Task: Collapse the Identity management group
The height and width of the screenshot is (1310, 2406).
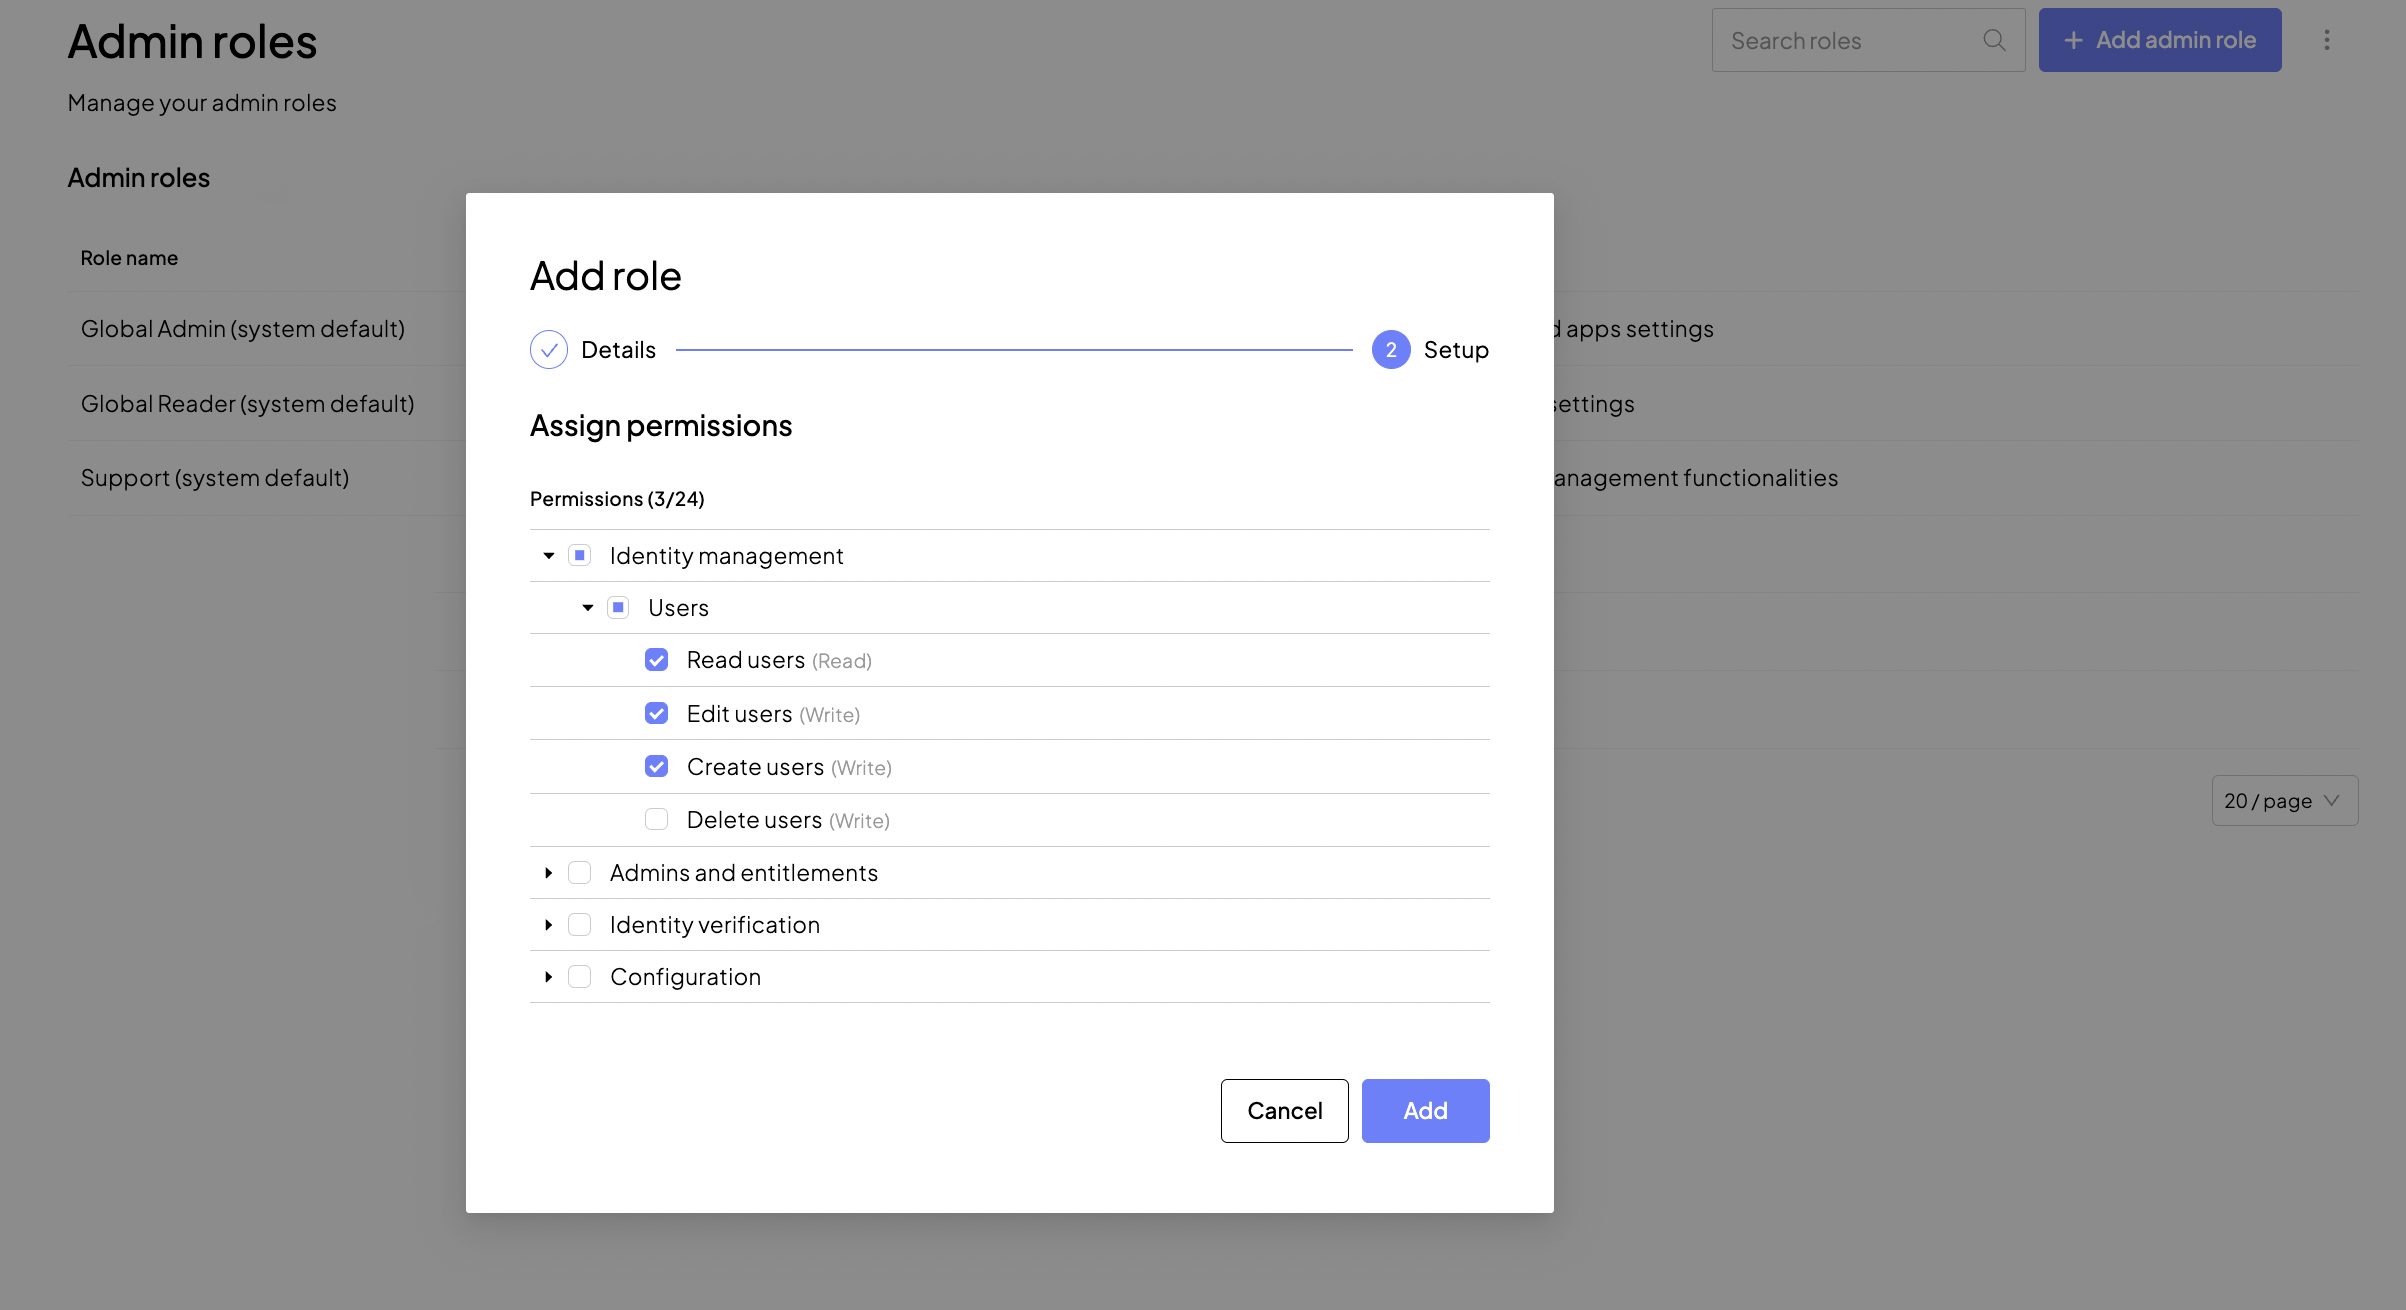Action: pos(548,556)
